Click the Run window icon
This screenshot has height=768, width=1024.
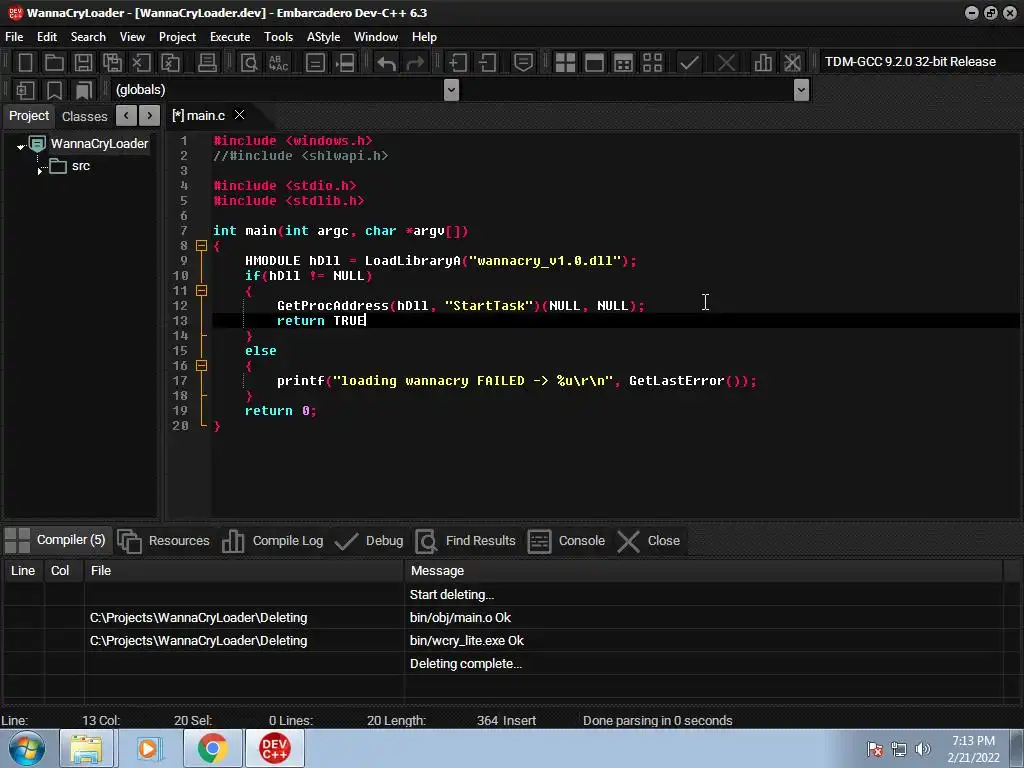tap(594, 62)
